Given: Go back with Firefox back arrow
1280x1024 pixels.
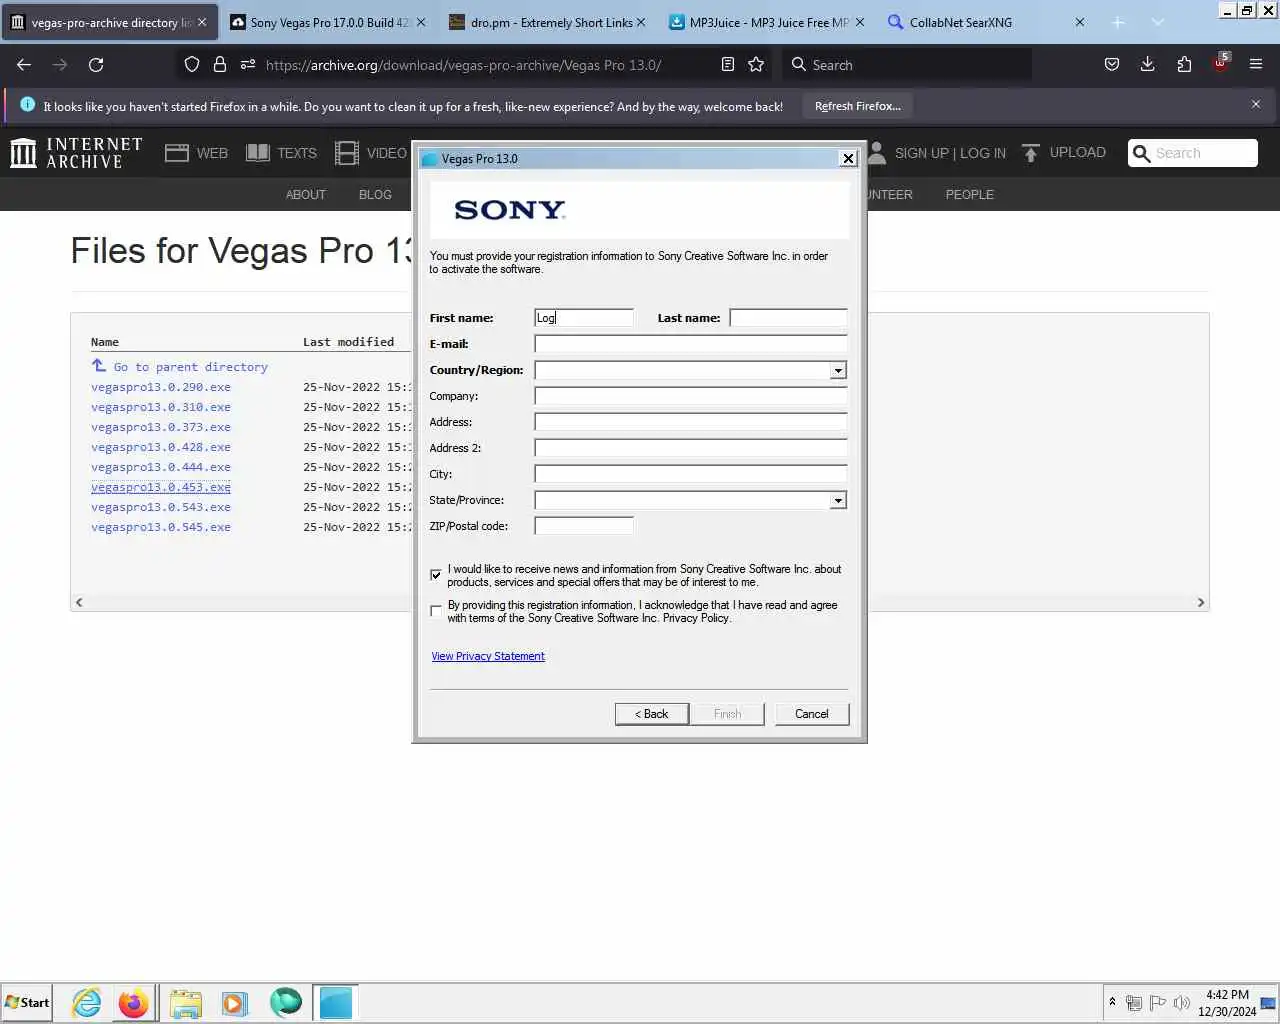Looking at the screenshot, I should pyautogui.click(x=24, y=64).
